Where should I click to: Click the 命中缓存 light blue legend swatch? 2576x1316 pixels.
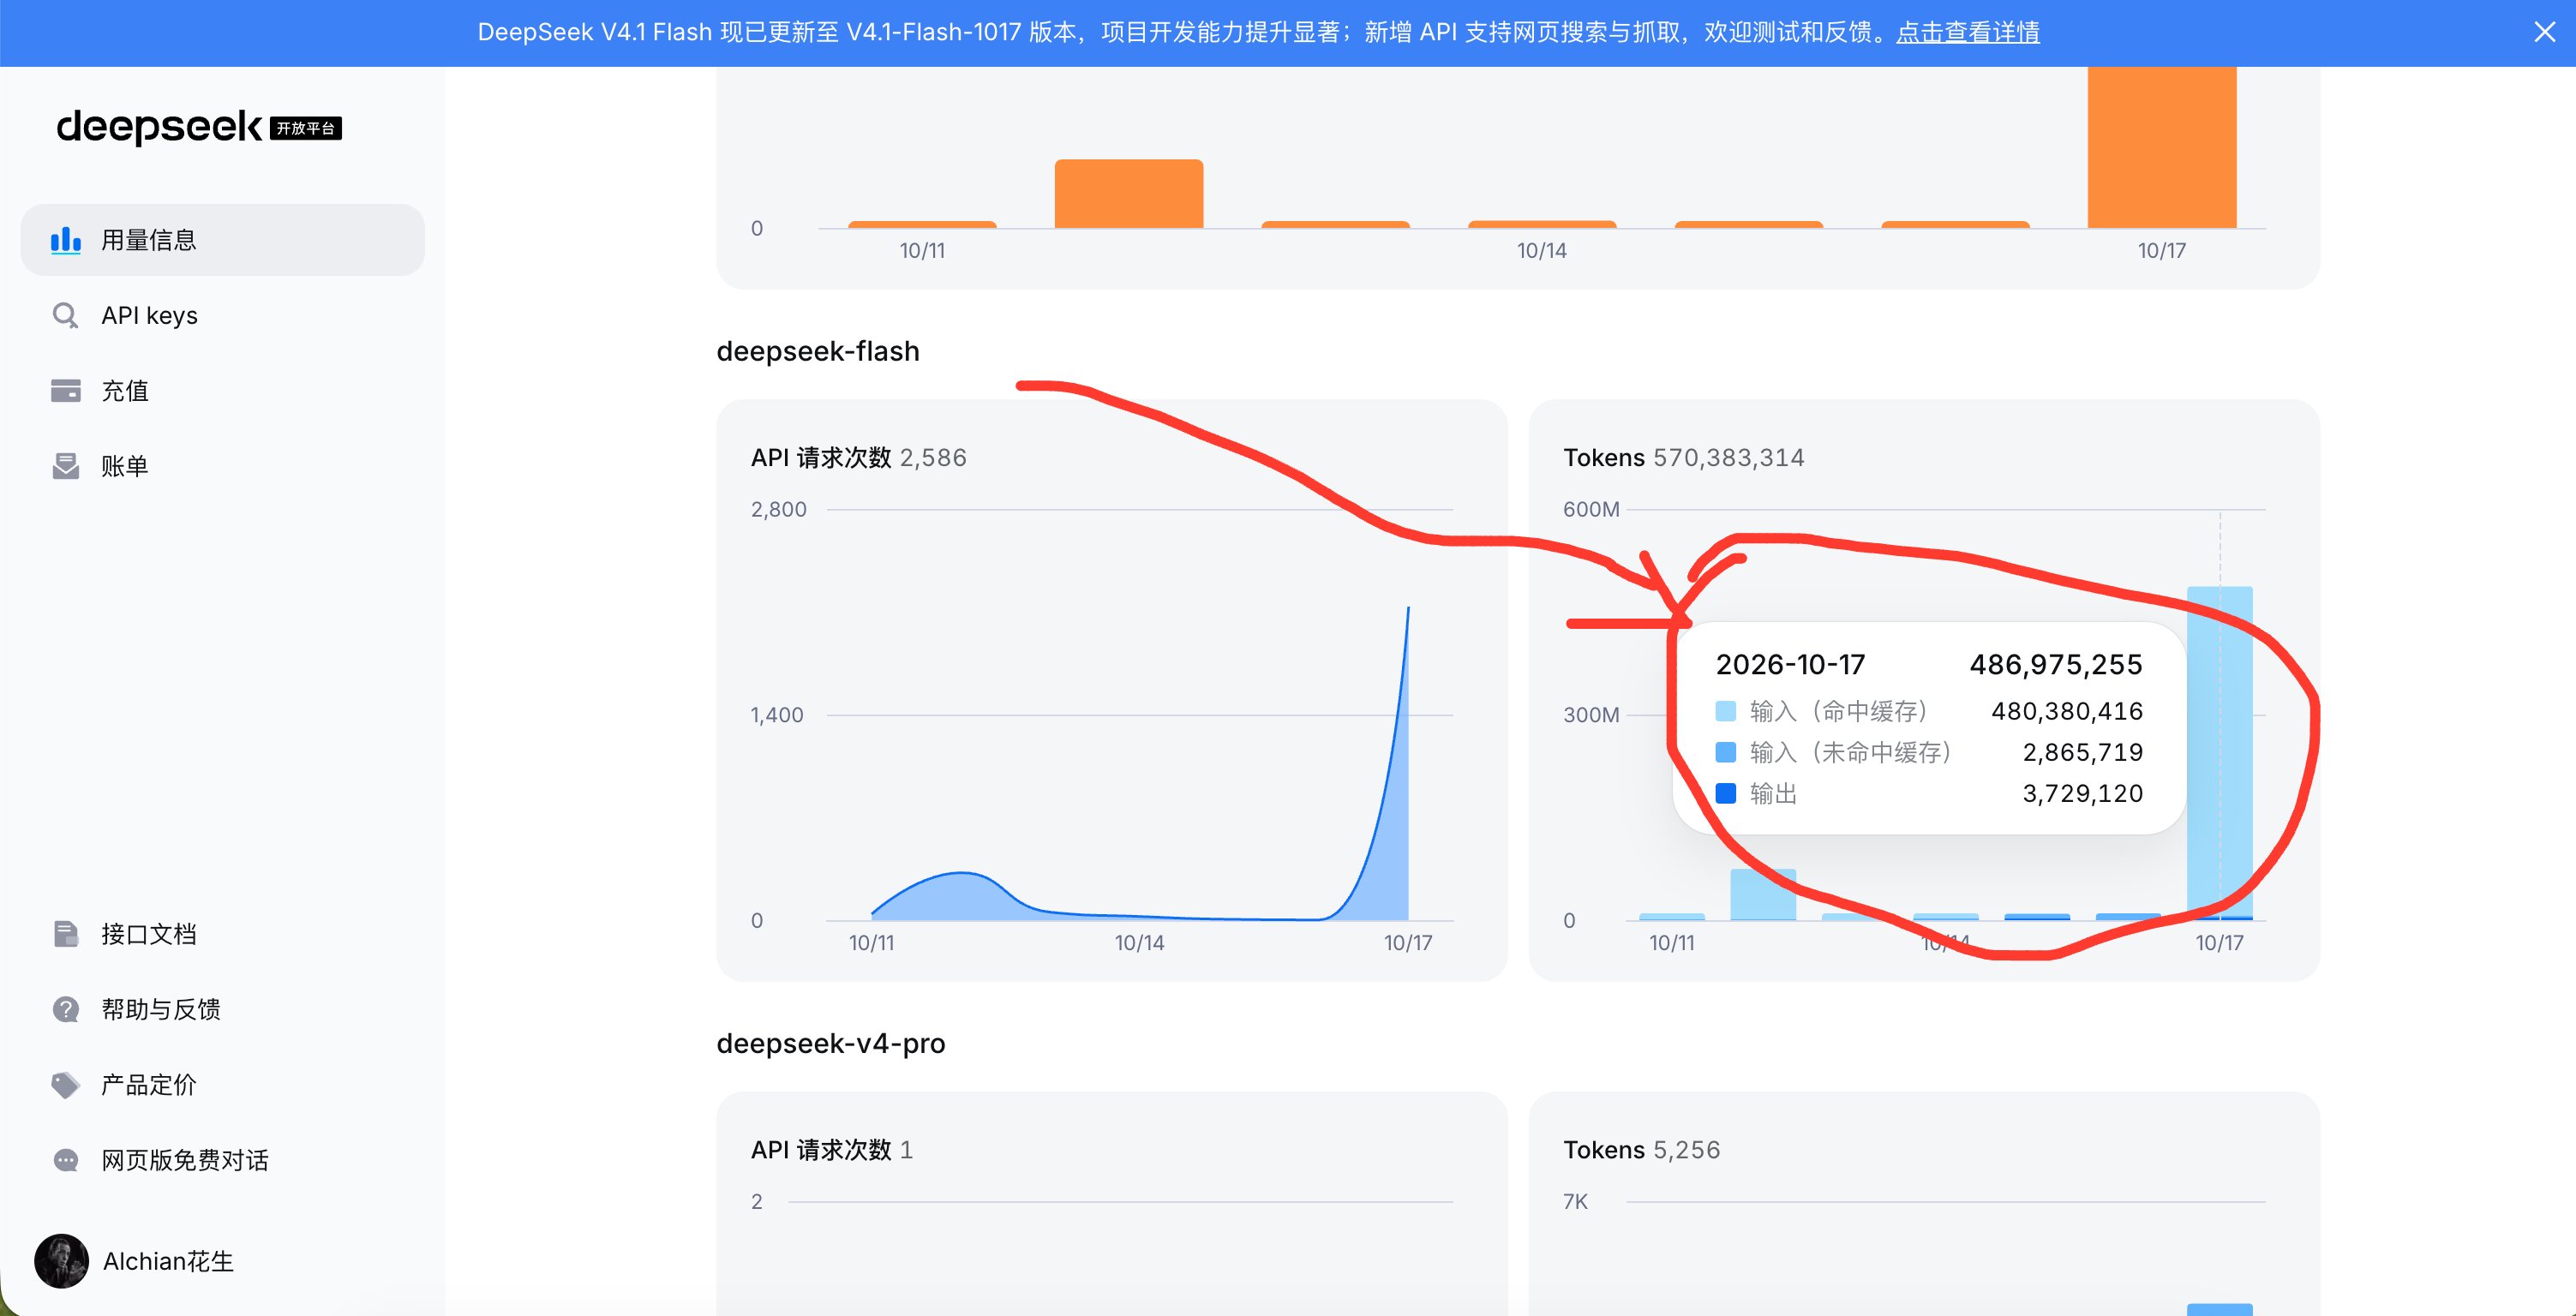click(1725, 711)
